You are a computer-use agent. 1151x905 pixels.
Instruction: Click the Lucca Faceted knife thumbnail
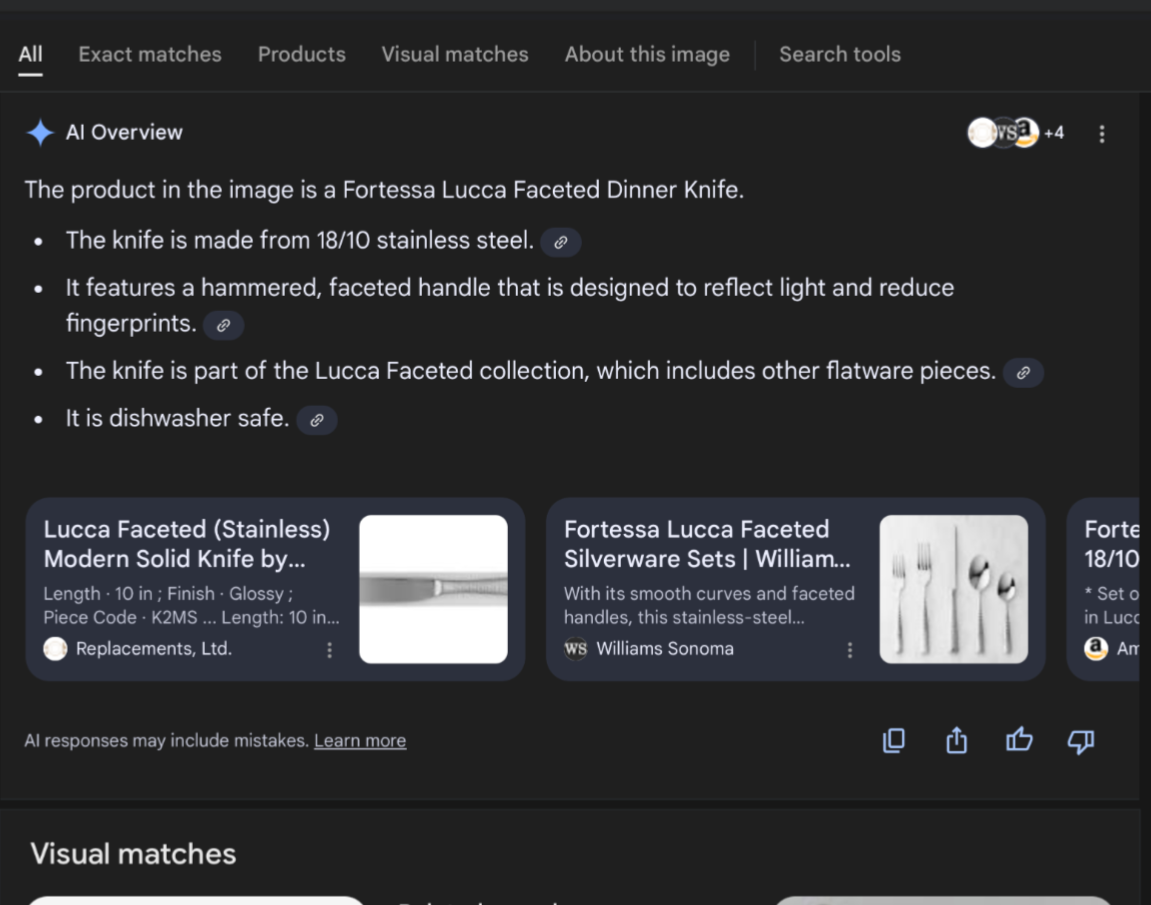pyautogui.click(x=433, y=589)
